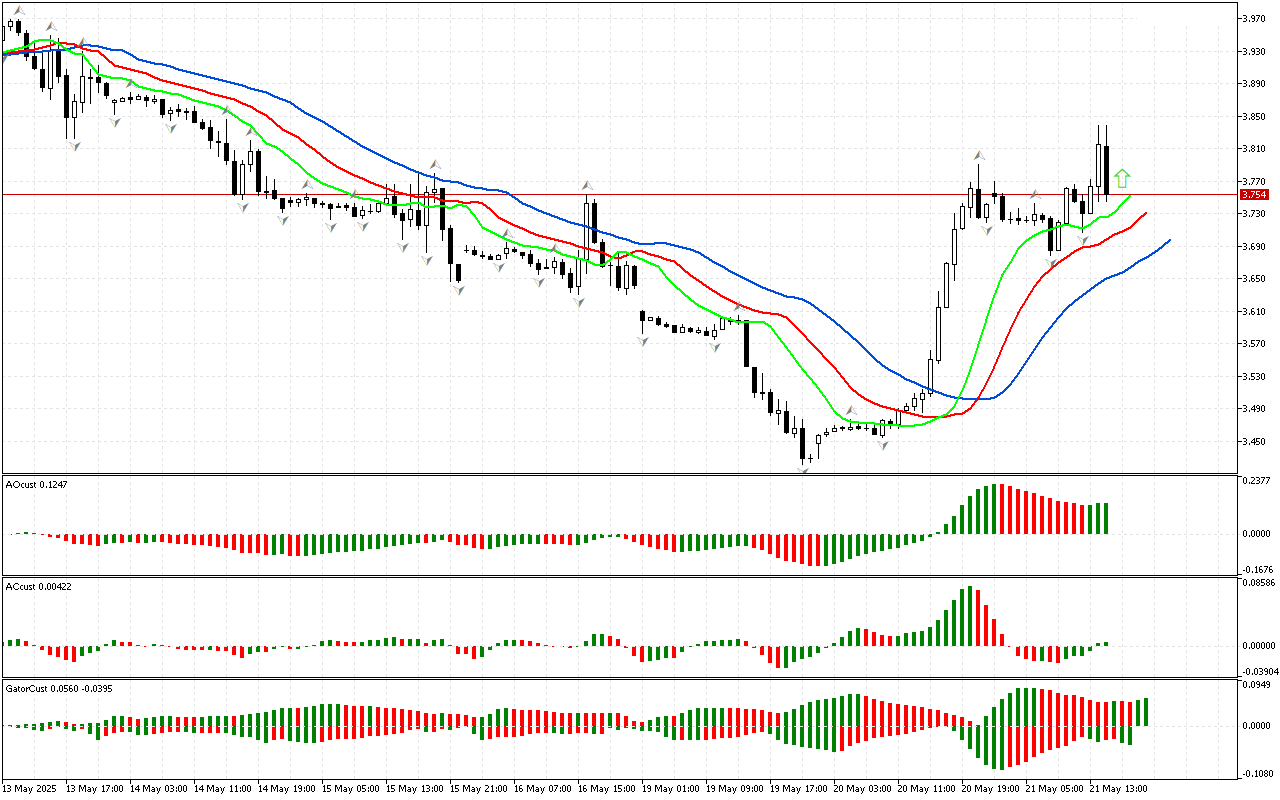The width and height of the screenshot is (1280, 800).
Task: Click the up fractal above the 15 May 13:00 candle
Action: click(435, 164)
